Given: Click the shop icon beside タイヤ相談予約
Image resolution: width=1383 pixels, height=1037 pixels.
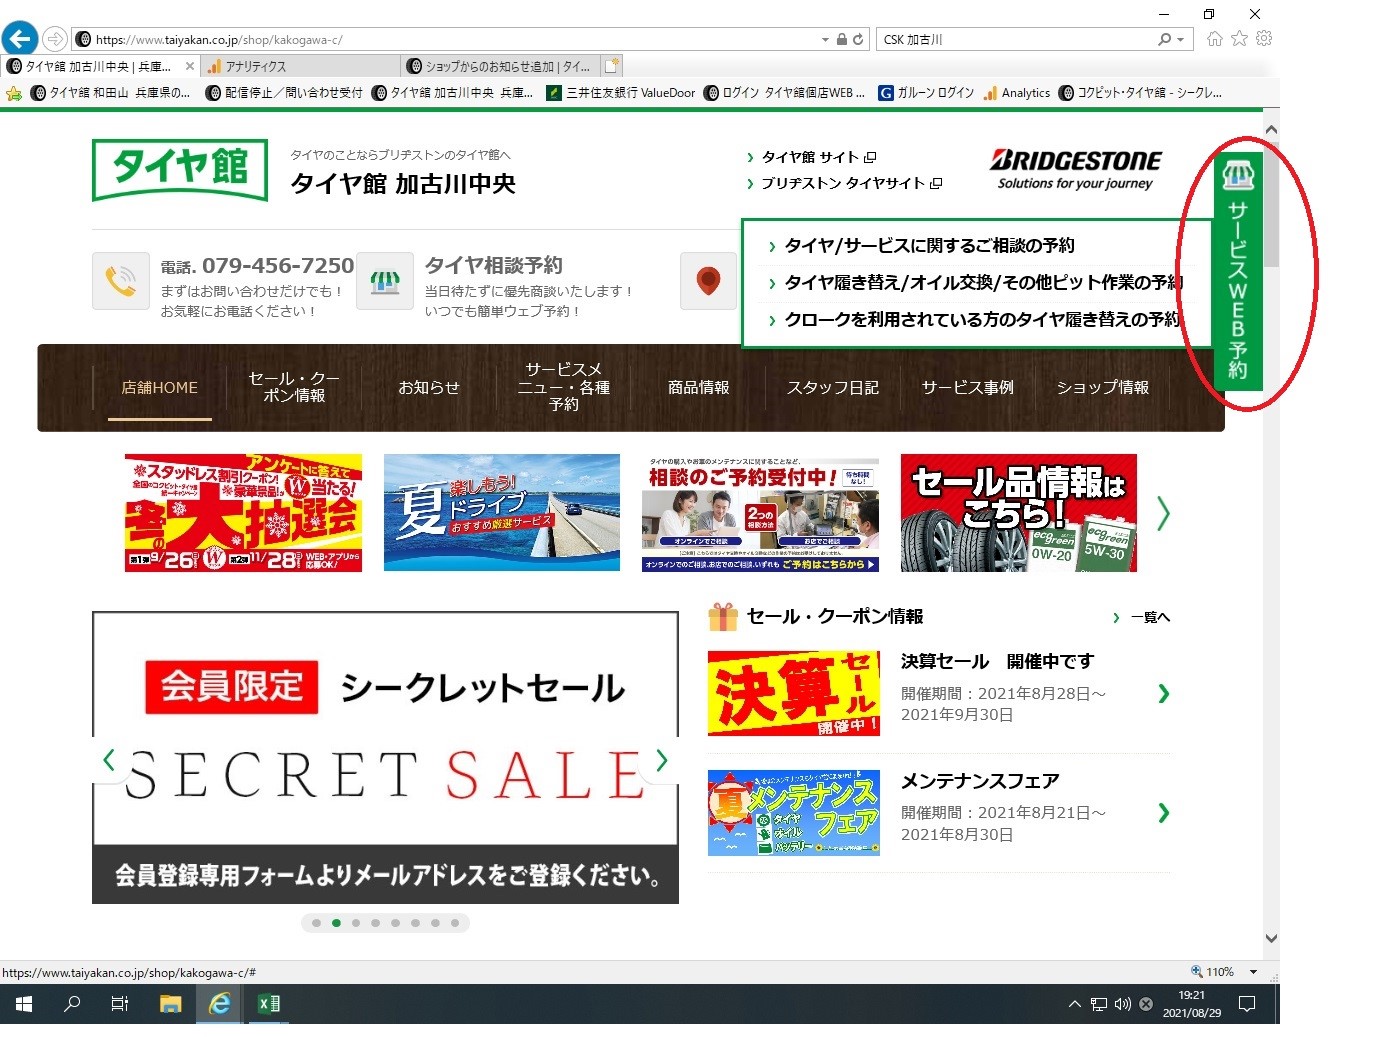Looking at the screenshot, I should coord(385,281).
